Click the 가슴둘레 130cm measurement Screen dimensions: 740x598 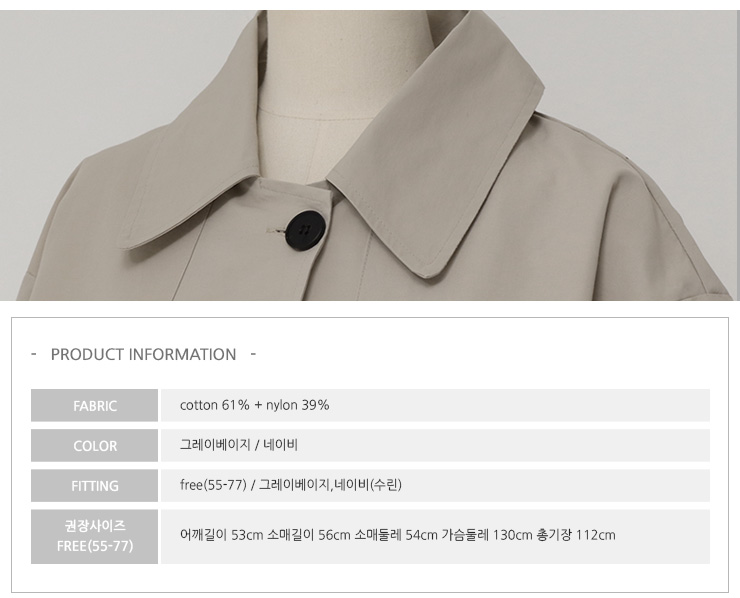tap(487, 535)
